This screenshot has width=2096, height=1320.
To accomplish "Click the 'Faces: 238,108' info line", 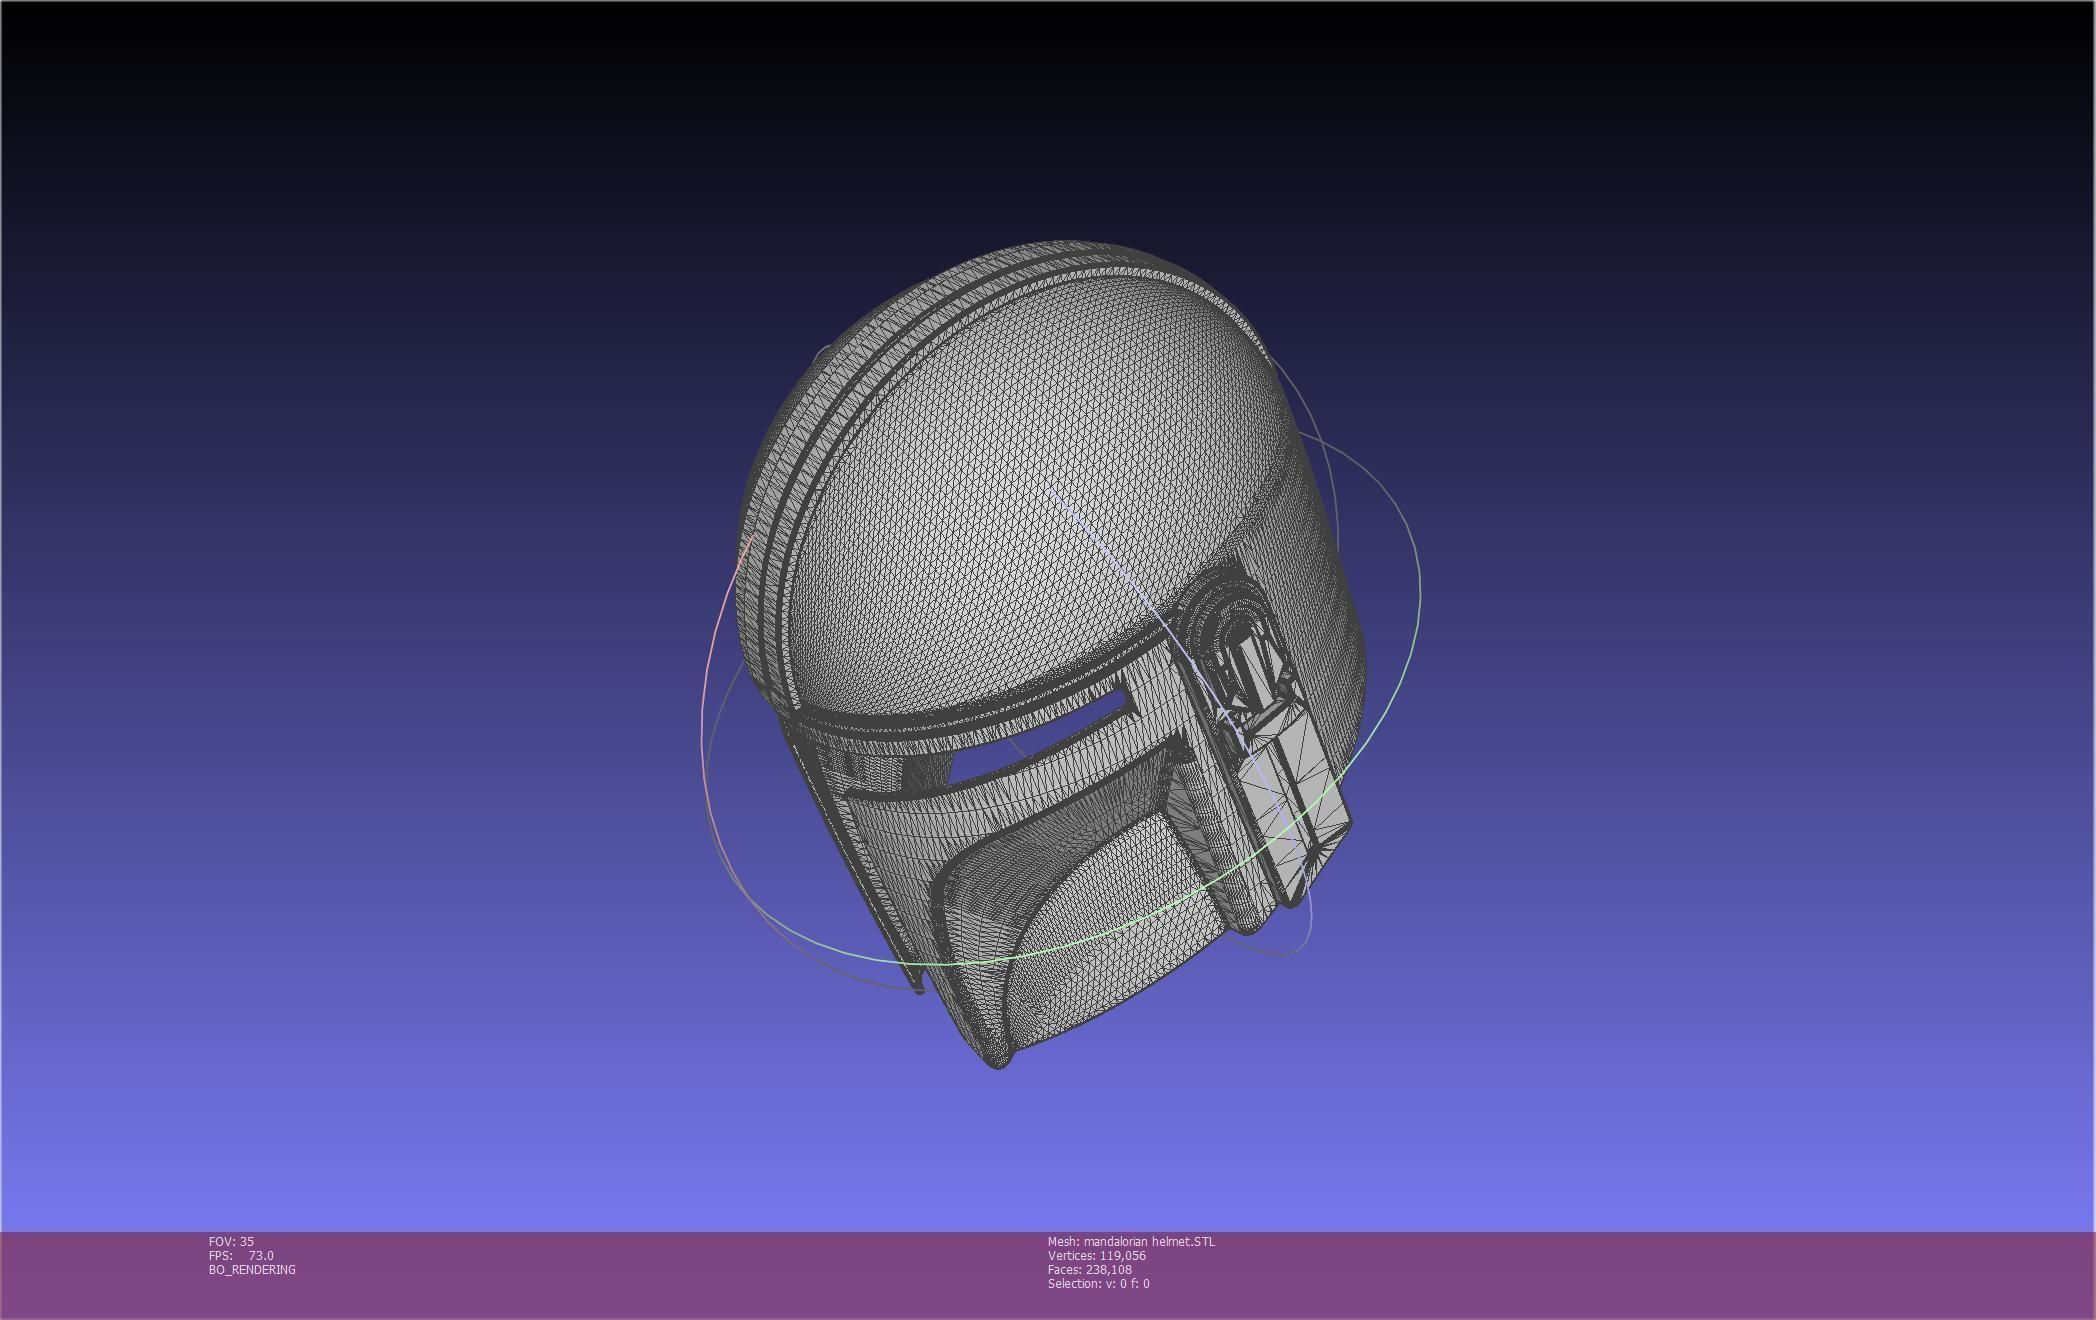I will pos(1090,1269).
